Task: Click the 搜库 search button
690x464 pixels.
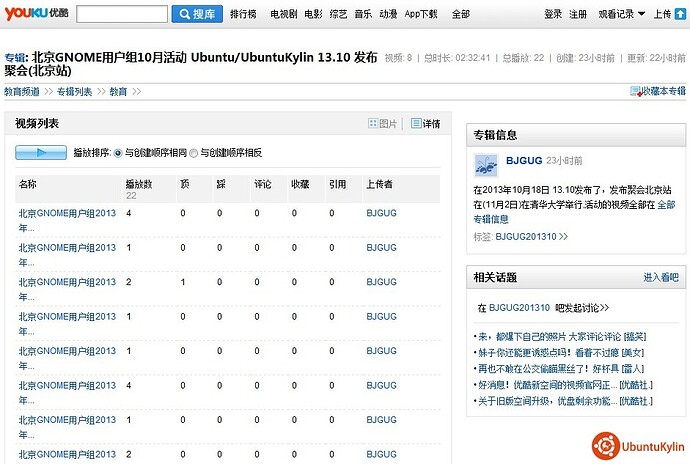Action: click(x=197, y=14)
